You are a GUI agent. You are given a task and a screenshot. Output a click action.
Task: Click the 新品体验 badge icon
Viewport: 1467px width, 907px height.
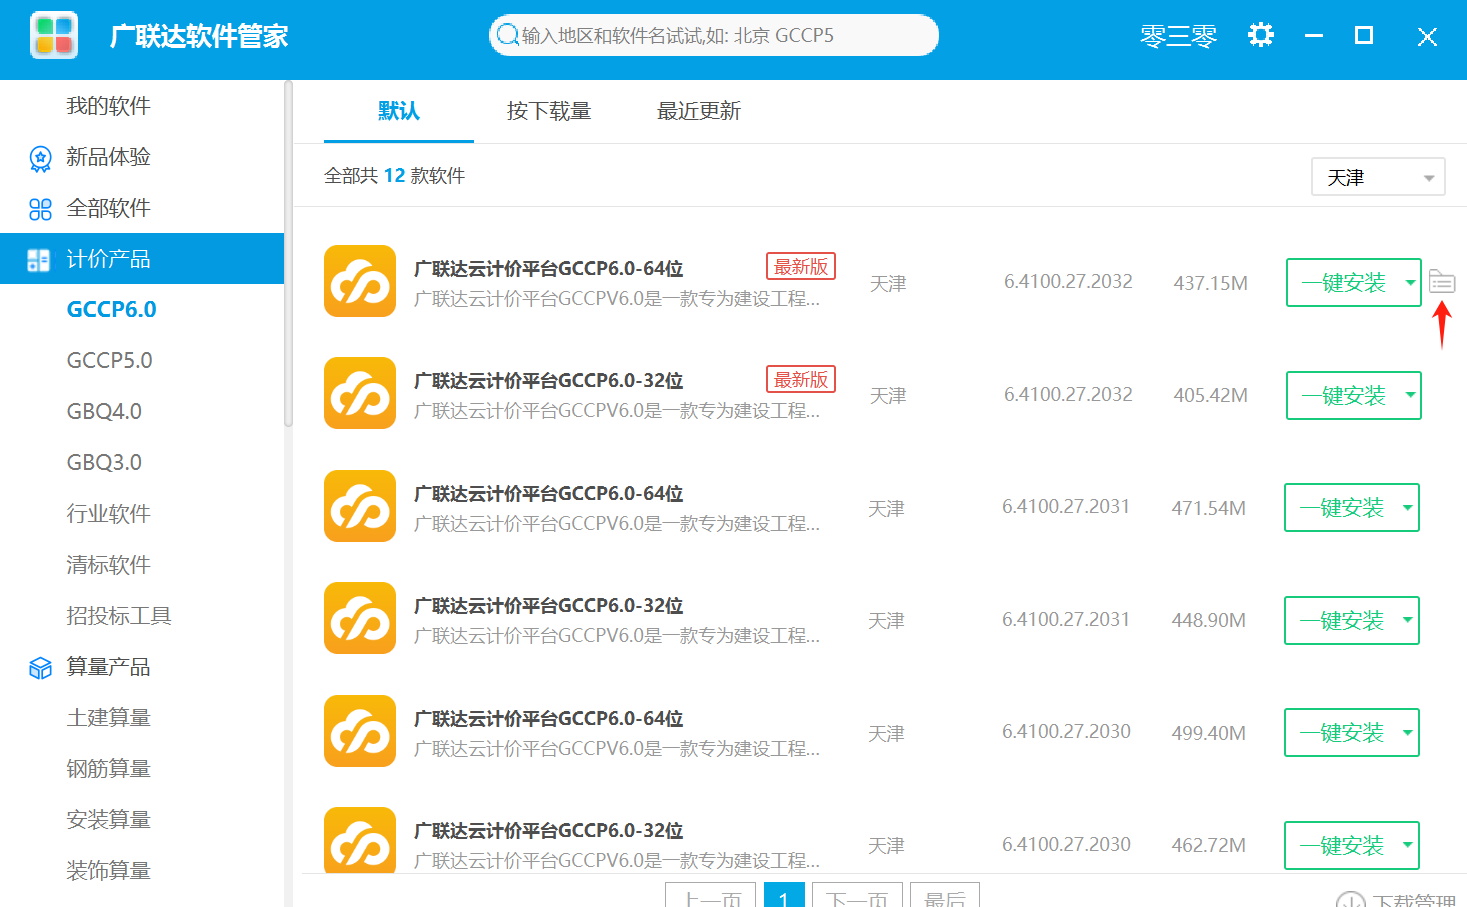pyautogui.click(x=40, y=158)
